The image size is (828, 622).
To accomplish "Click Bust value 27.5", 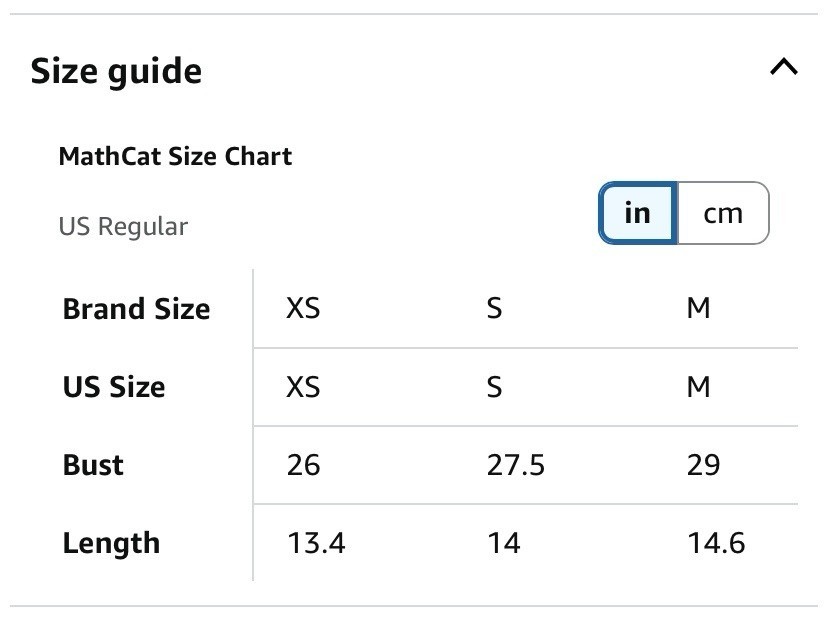I will coord(515,465).
